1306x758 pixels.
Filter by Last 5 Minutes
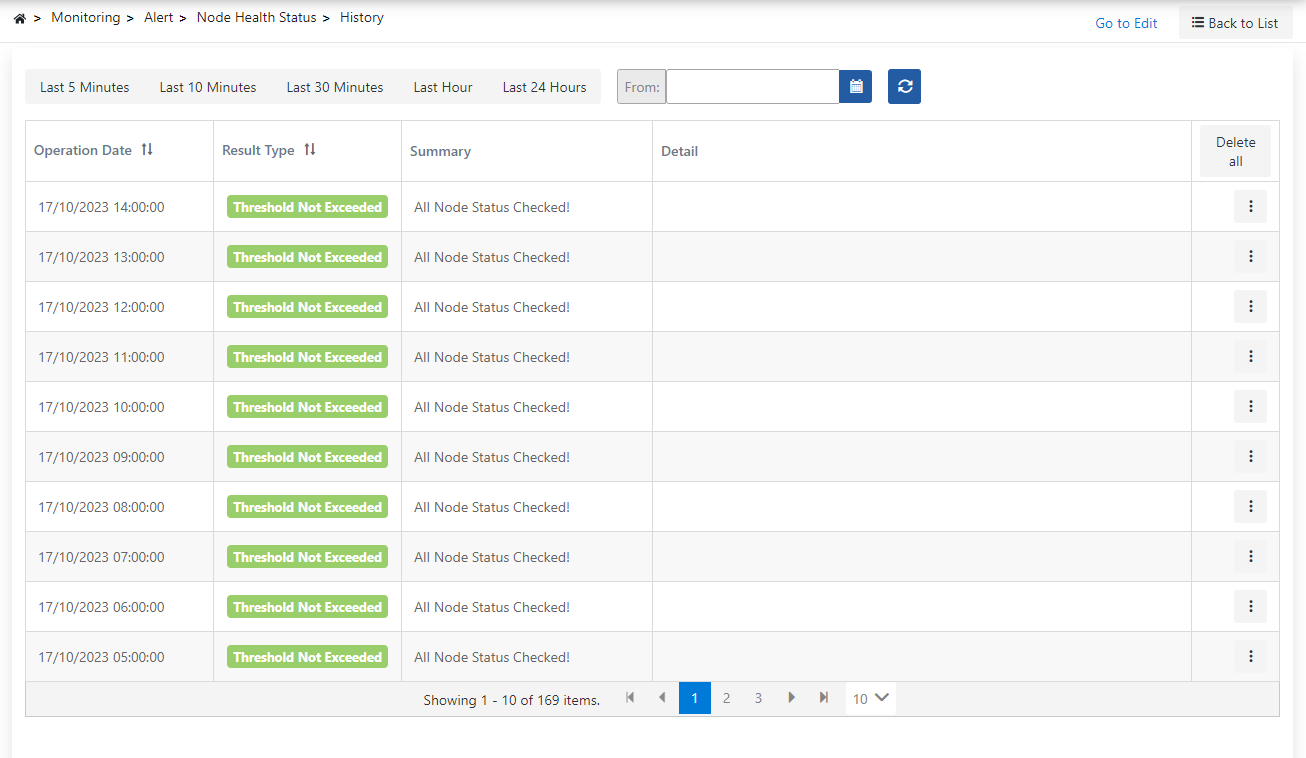(x=85, y=87)
